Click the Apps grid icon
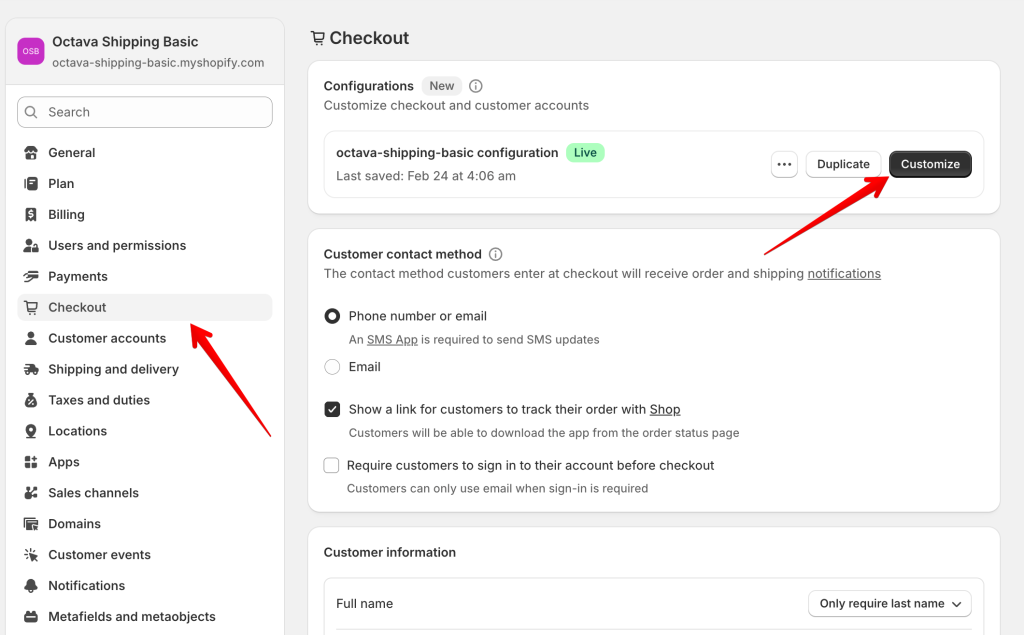 coord(30,463)
